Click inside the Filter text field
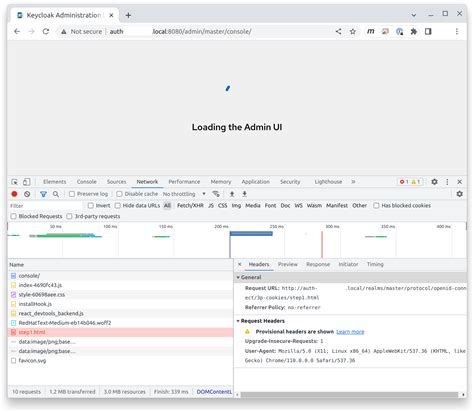 tap(45, 206)
